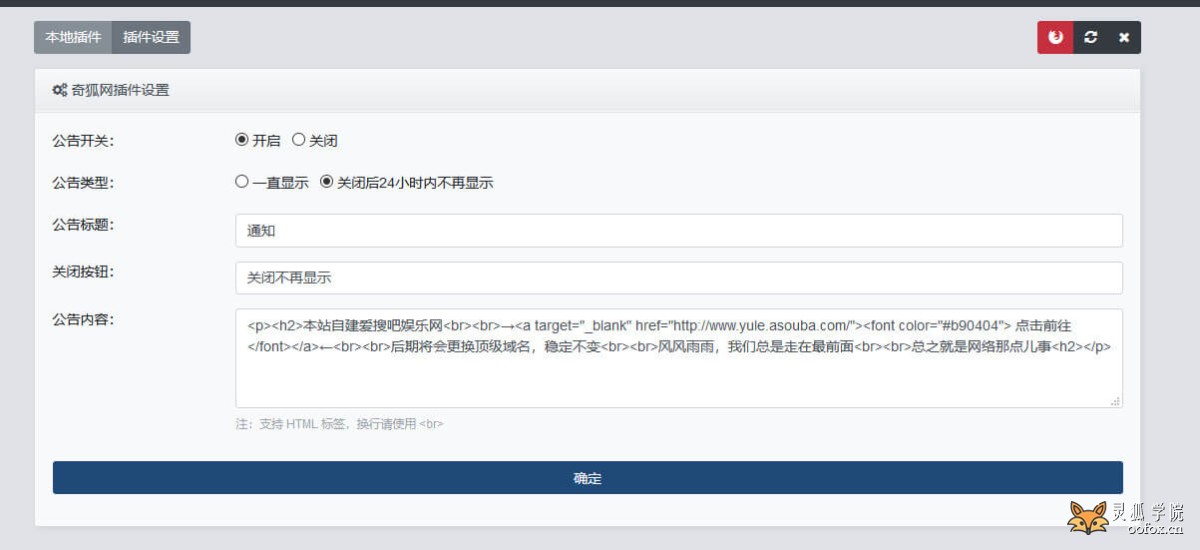Click the gears icon in panel header
This screenshot has height=550, width=1200.
[x=60, y=90]
